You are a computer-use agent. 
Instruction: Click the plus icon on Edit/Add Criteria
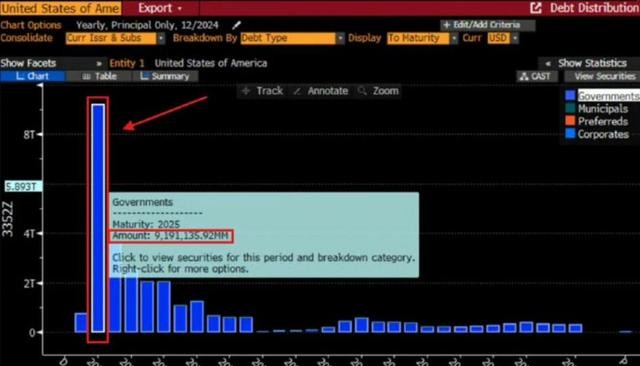click(x=447, y=25)
